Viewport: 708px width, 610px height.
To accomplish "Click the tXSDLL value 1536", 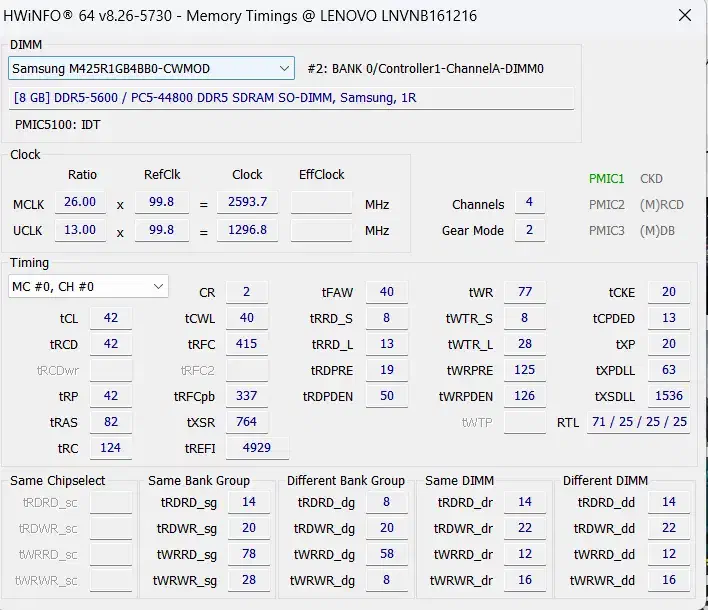I will click(x=669, y=396).
